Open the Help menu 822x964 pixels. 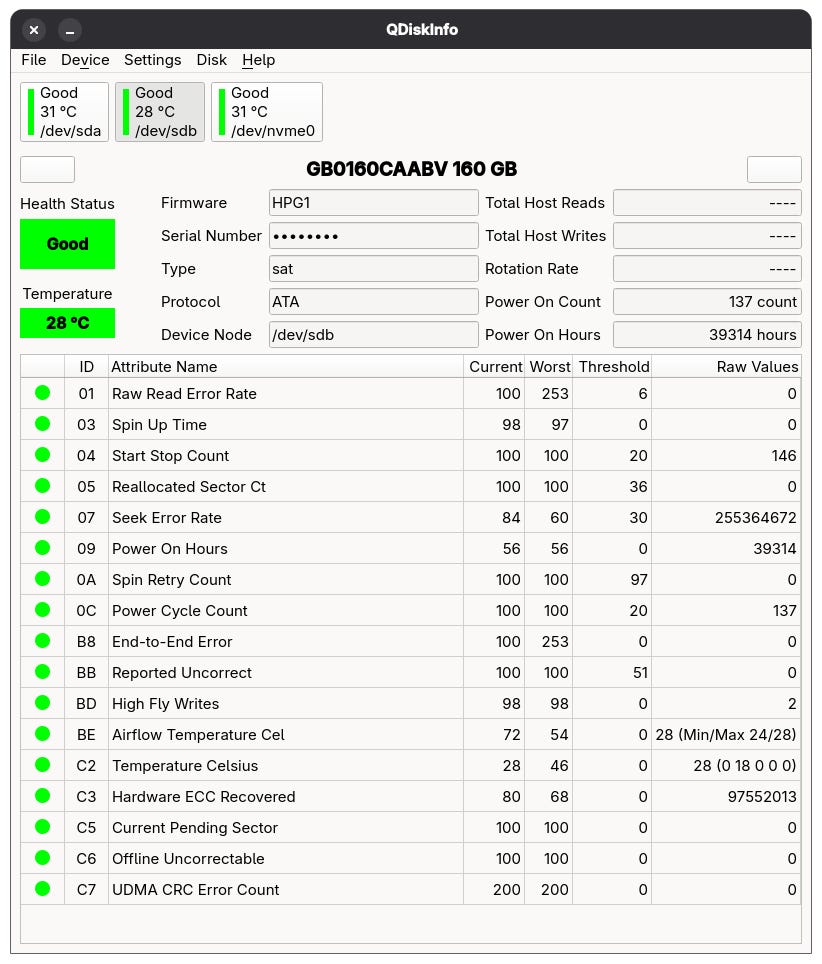[258, 60]
